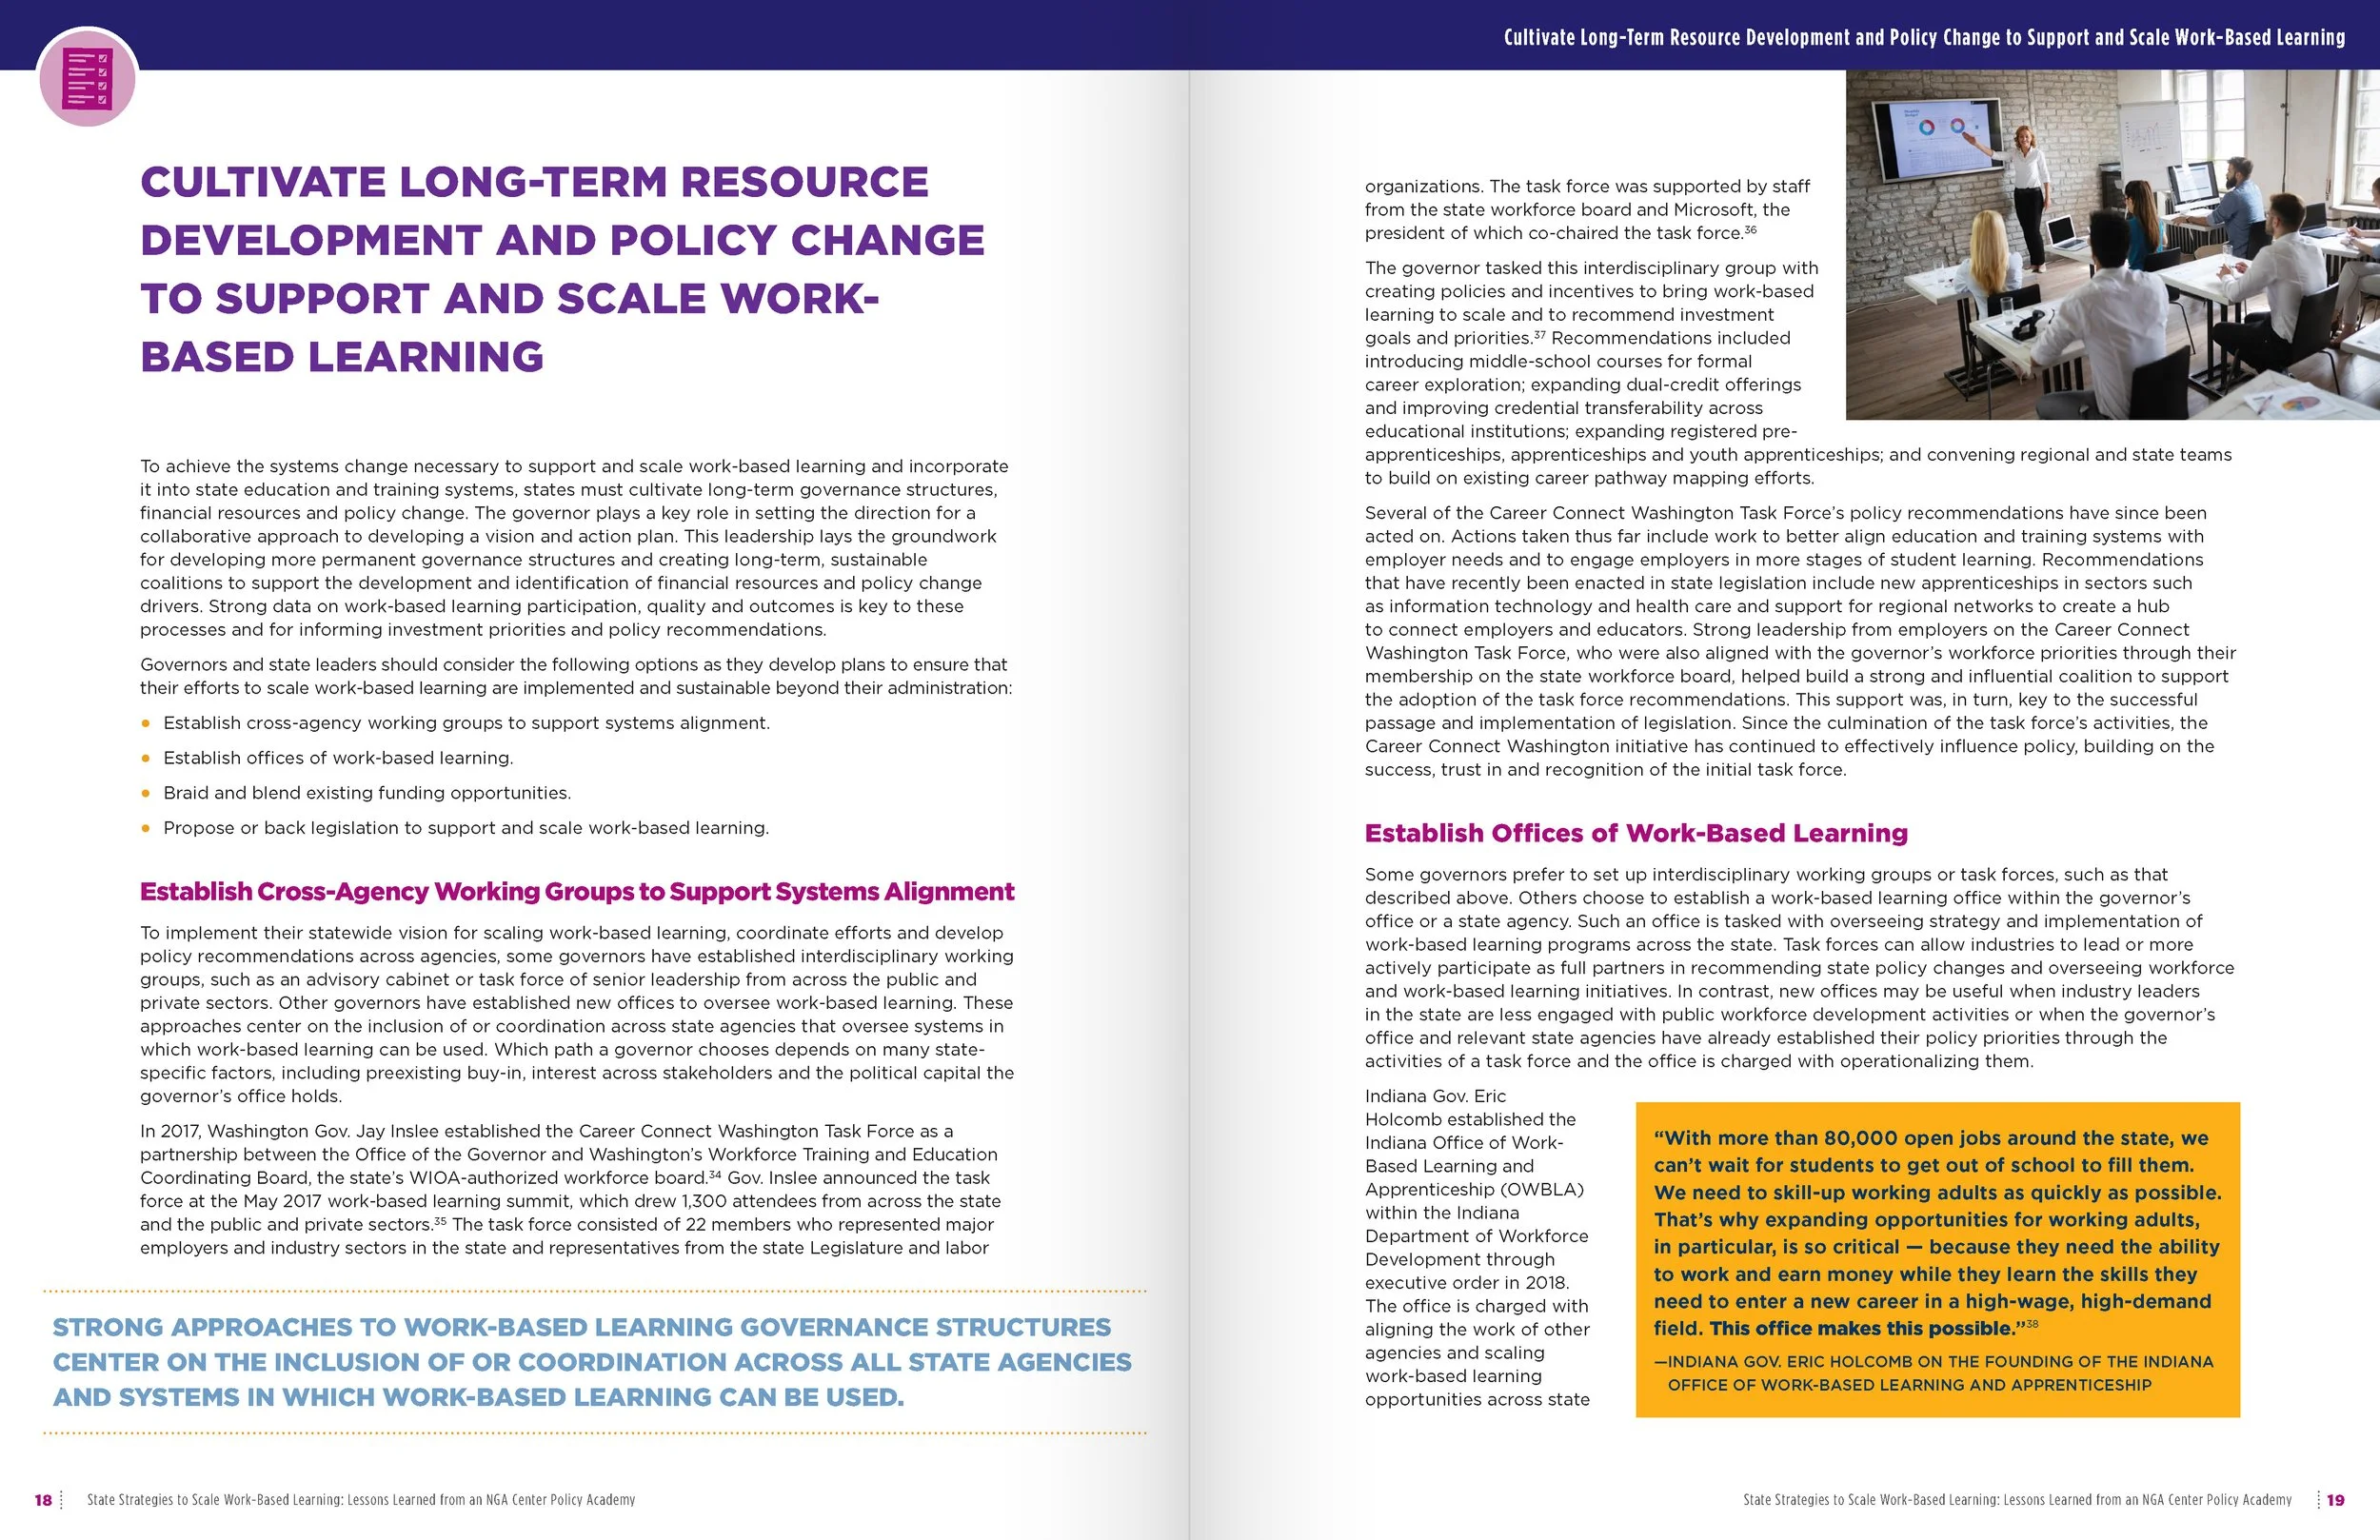Click the bullet 'Braid and blend existing funding'
Viewport: 2380px width, 1540px height.
click(x=367, y=793)
